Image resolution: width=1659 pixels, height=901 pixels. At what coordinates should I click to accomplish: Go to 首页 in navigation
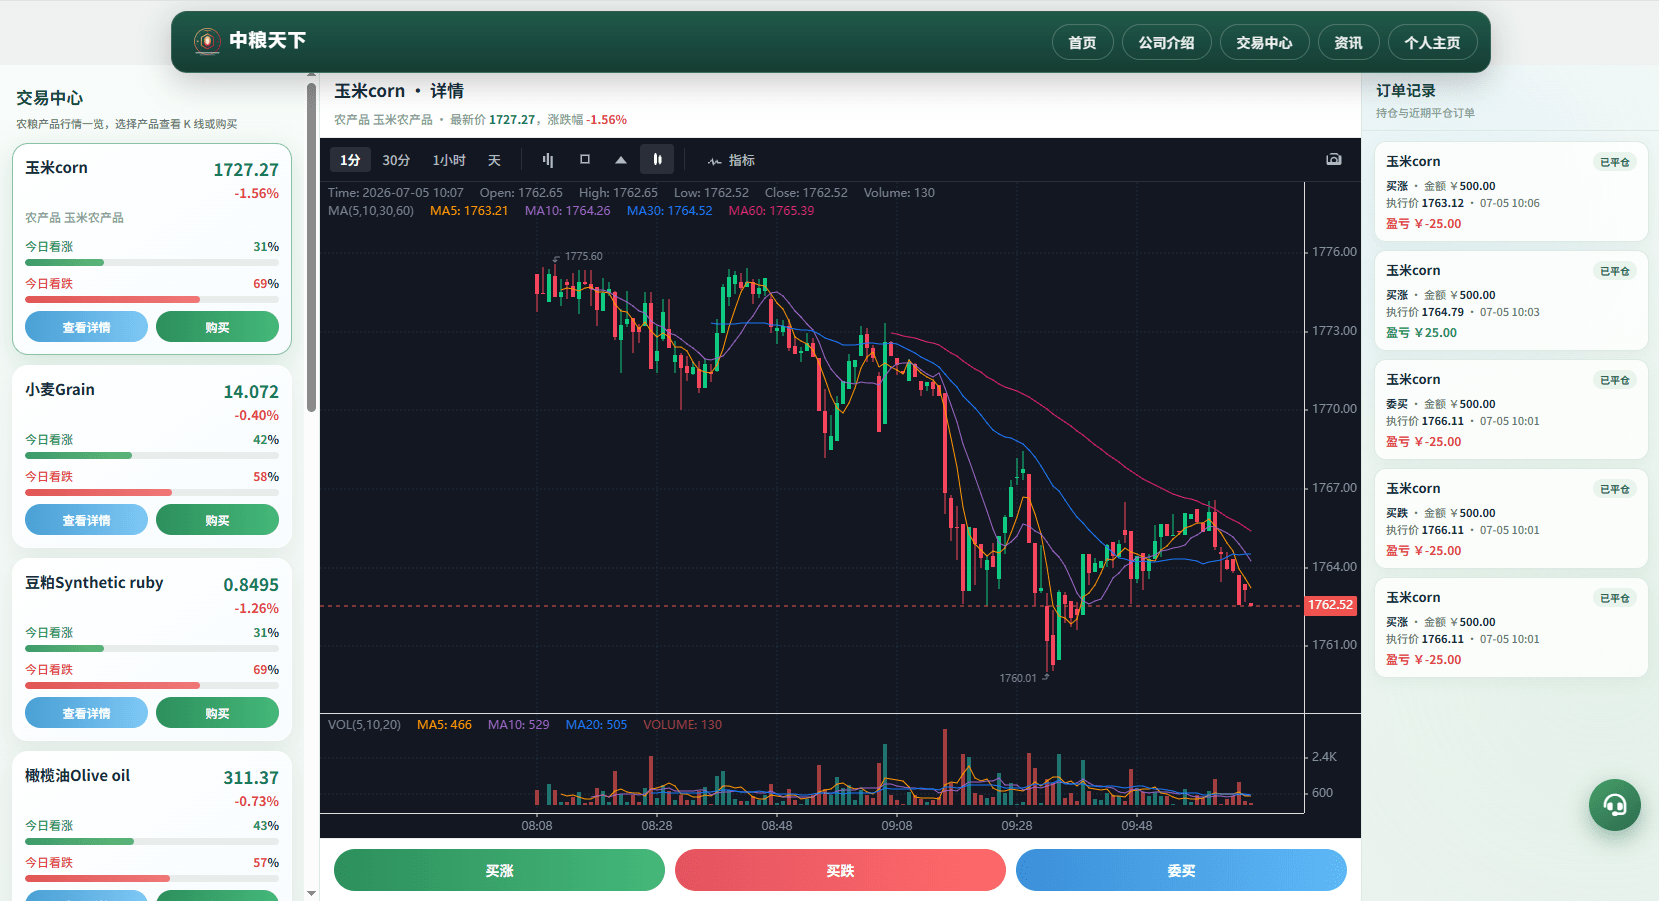[x=1082, y=42]
